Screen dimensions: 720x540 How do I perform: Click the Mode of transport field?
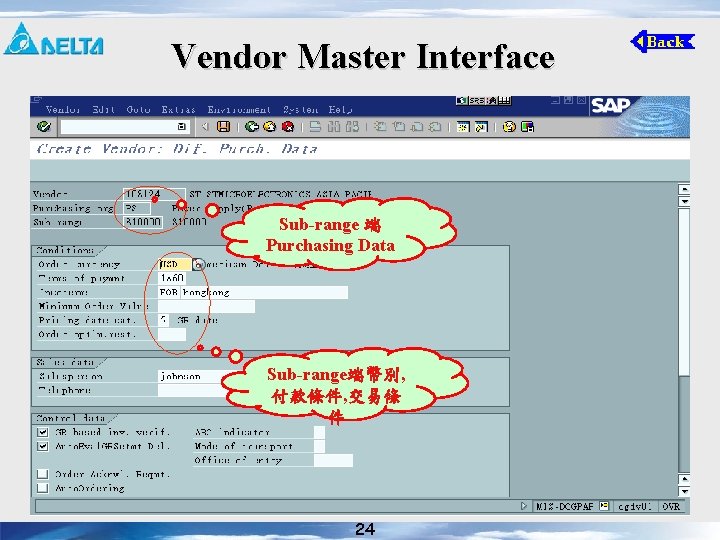coord(319,446)
